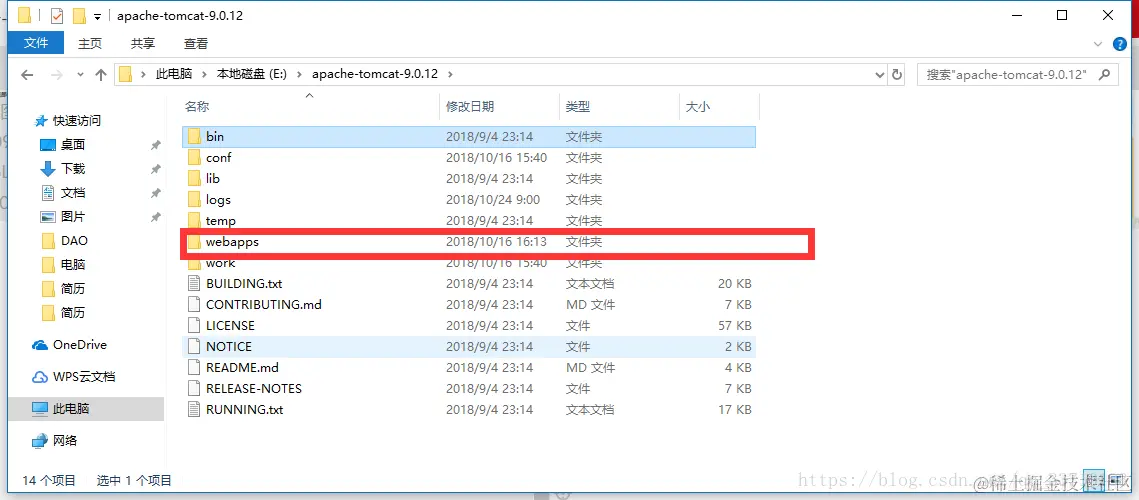Go forward with the right arrow
1139x500 pixels.
tap(56, 74)
